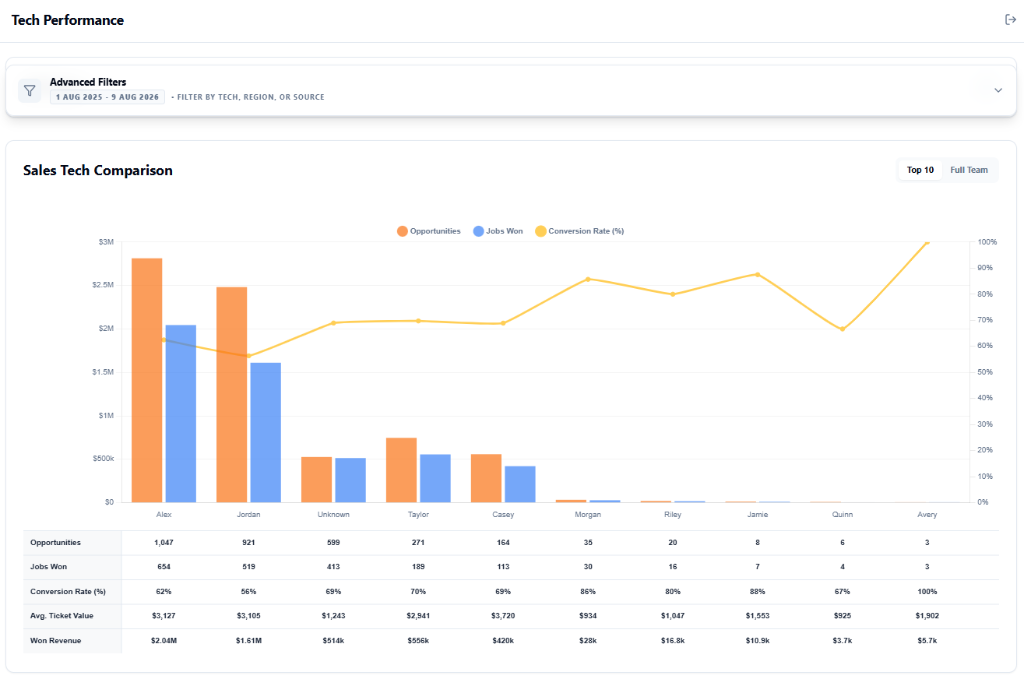The width and height of the screenshot is (1024, 675).
Task: Click the Jamie axis label
Action: pos(758,514)
